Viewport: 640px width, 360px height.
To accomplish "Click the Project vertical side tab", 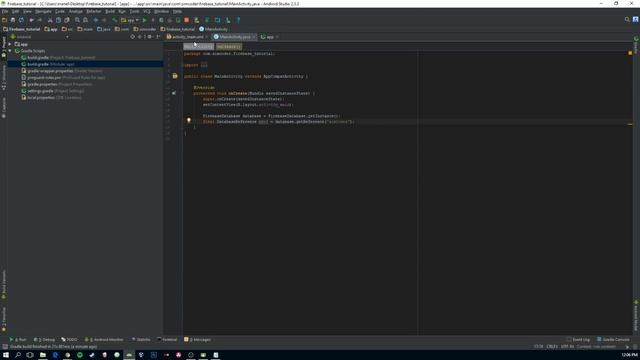I will click(x=4, y=47).
